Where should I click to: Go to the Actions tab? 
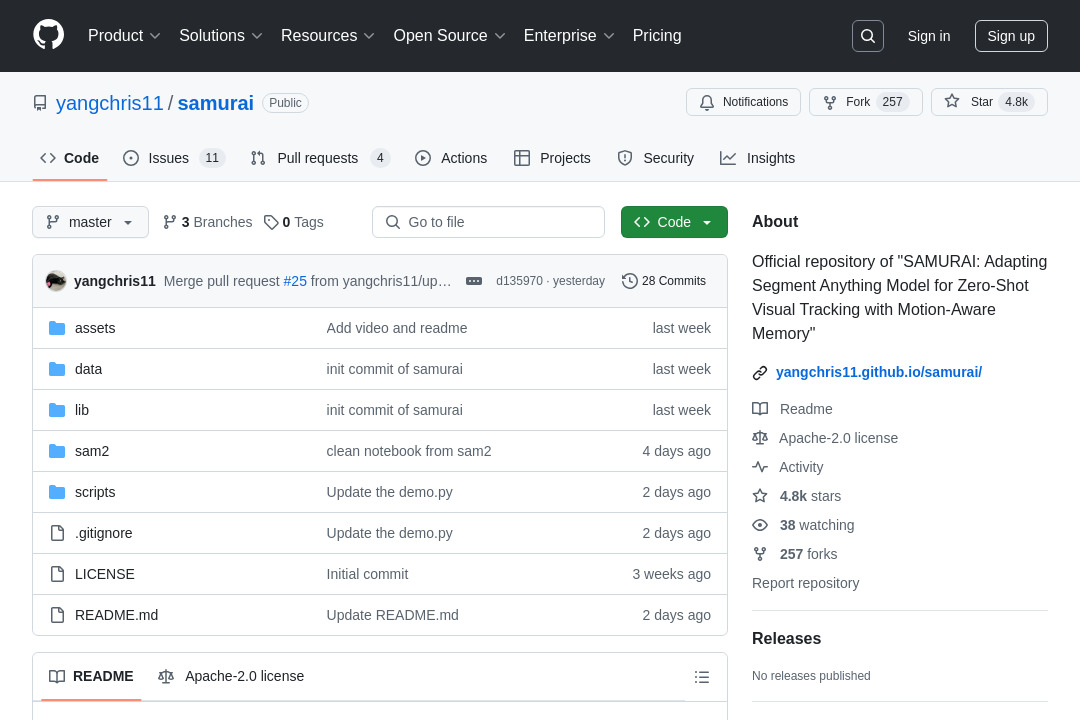pyautogui.click(x=451, y=158)
